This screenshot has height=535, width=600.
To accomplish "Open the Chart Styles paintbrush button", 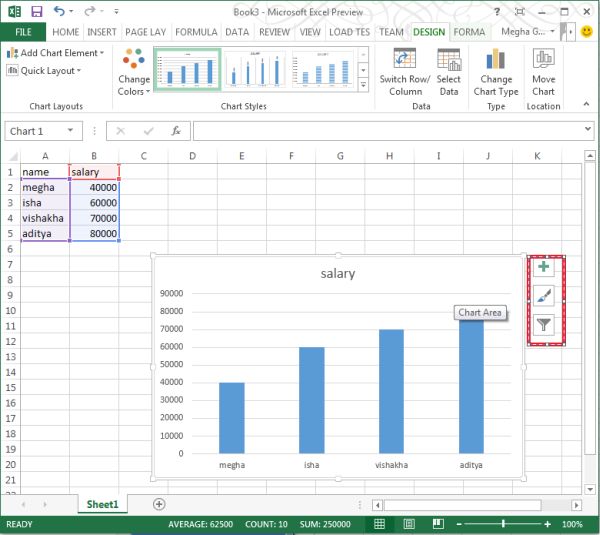I will 544,295.
